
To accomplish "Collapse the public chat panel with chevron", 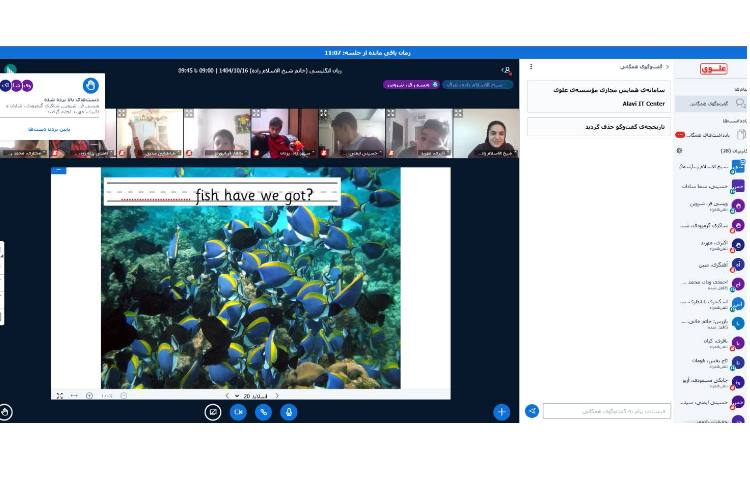I will [x=667, y=67].
